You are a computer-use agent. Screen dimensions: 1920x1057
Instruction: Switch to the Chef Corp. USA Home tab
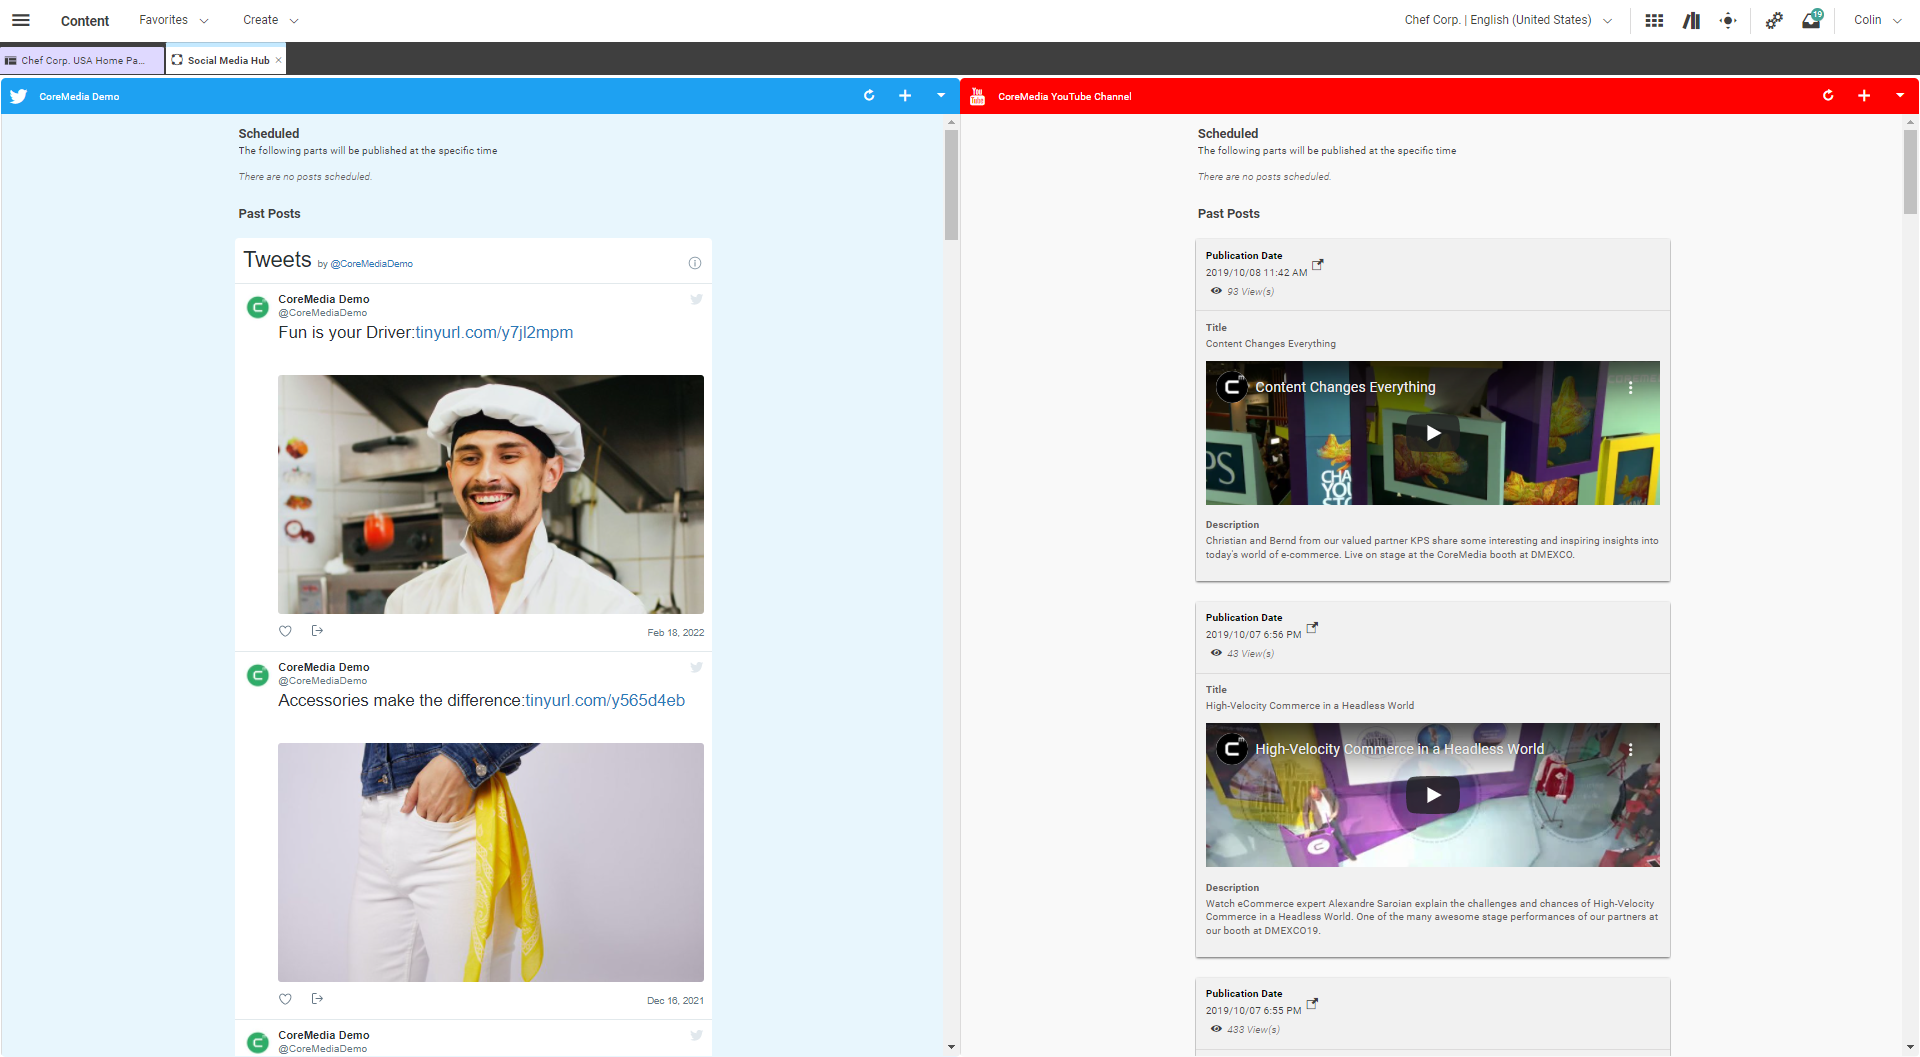click(80, 60)
